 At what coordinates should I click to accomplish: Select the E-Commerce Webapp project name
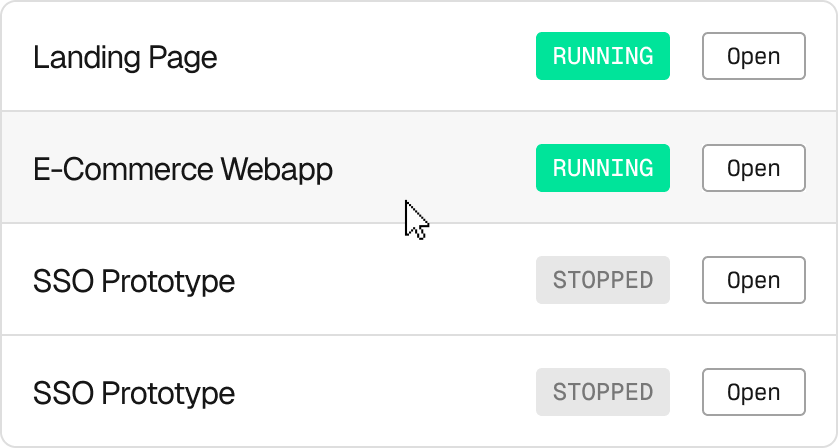coord(183,169)
